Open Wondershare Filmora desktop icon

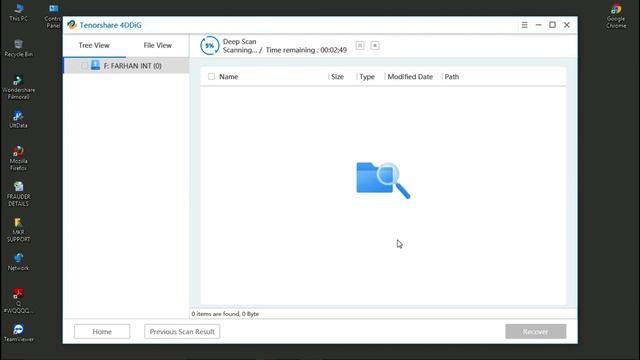point(18,87)
